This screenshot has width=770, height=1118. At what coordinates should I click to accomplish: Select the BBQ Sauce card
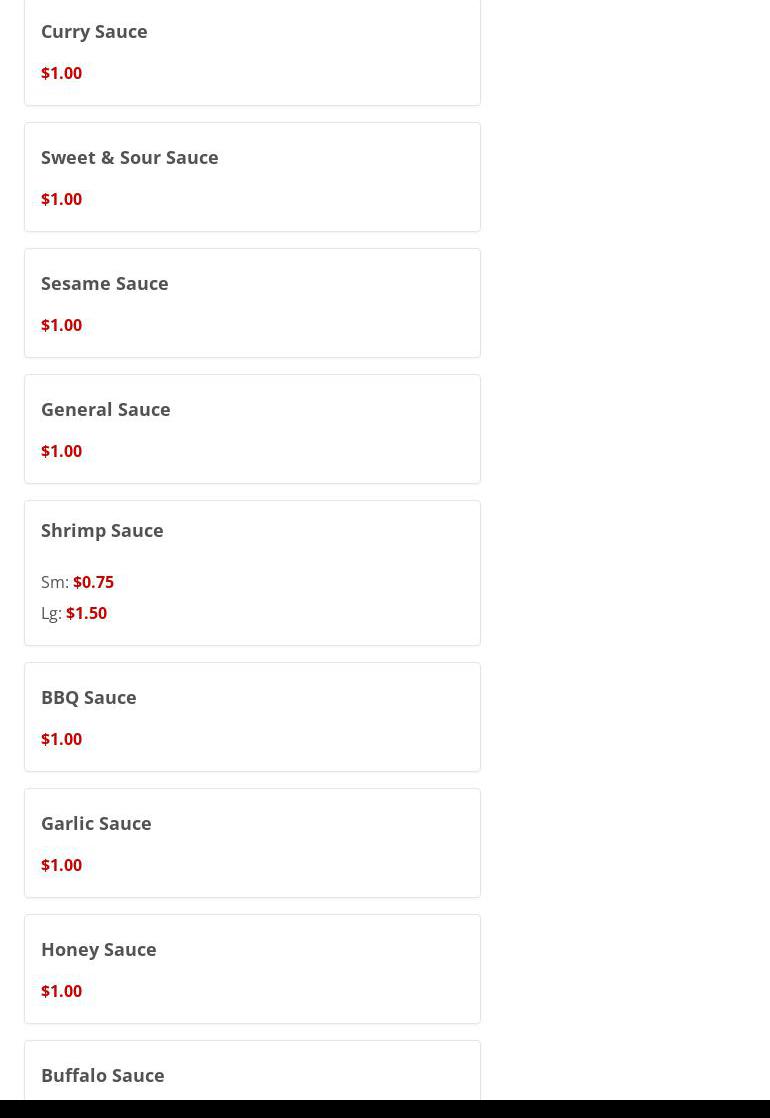[x=252, y=717]
